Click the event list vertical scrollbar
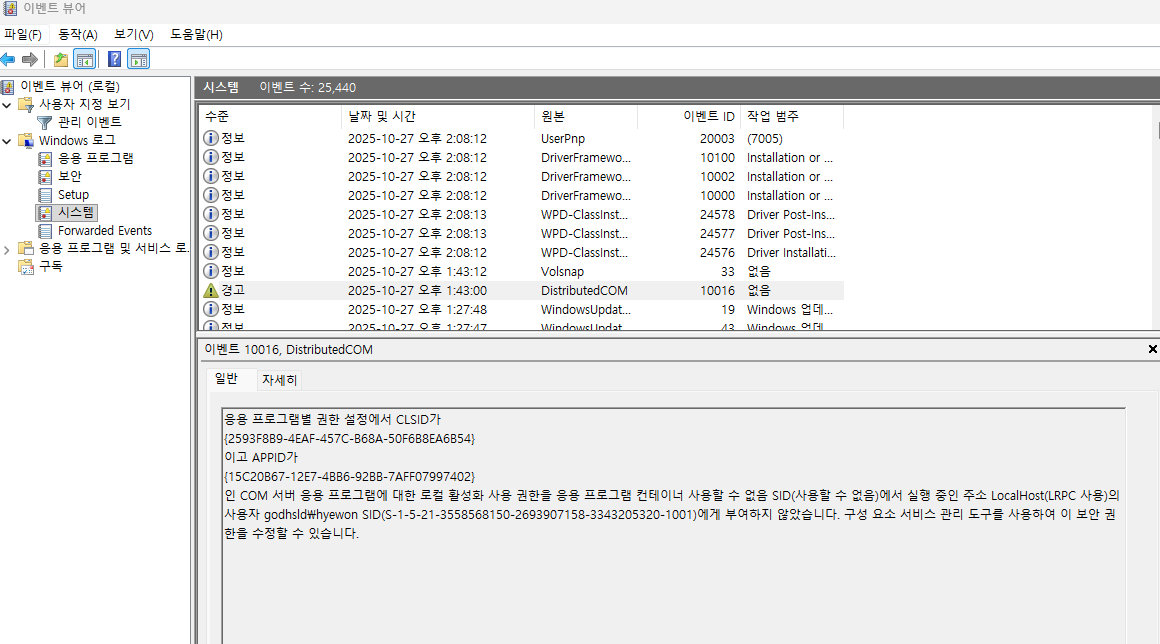The width and height of the screenshot is (1160, 644). [x=1156, y=217]
